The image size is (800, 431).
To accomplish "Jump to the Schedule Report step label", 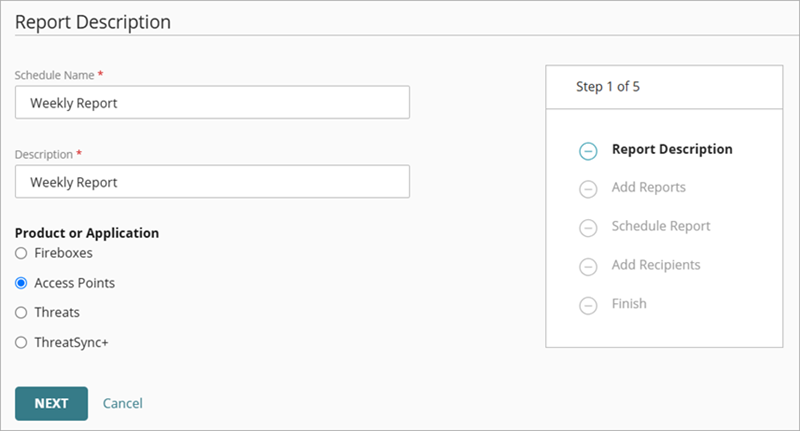I will pyautogui.click(x=661, y=226).
